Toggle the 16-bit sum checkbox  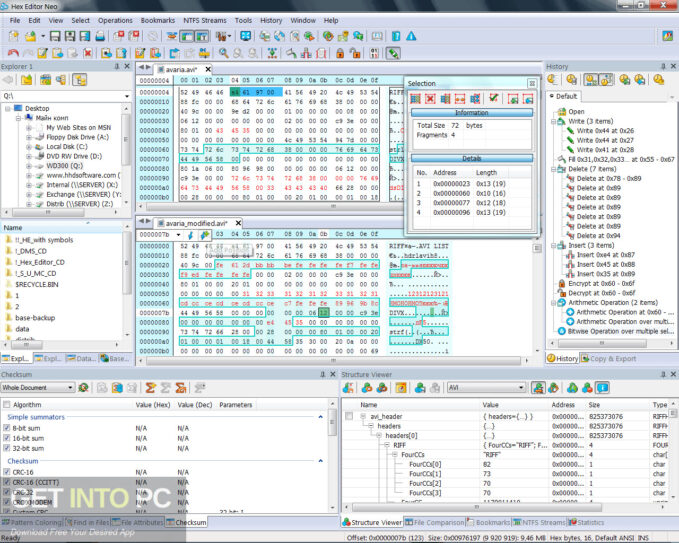(6, 438)
